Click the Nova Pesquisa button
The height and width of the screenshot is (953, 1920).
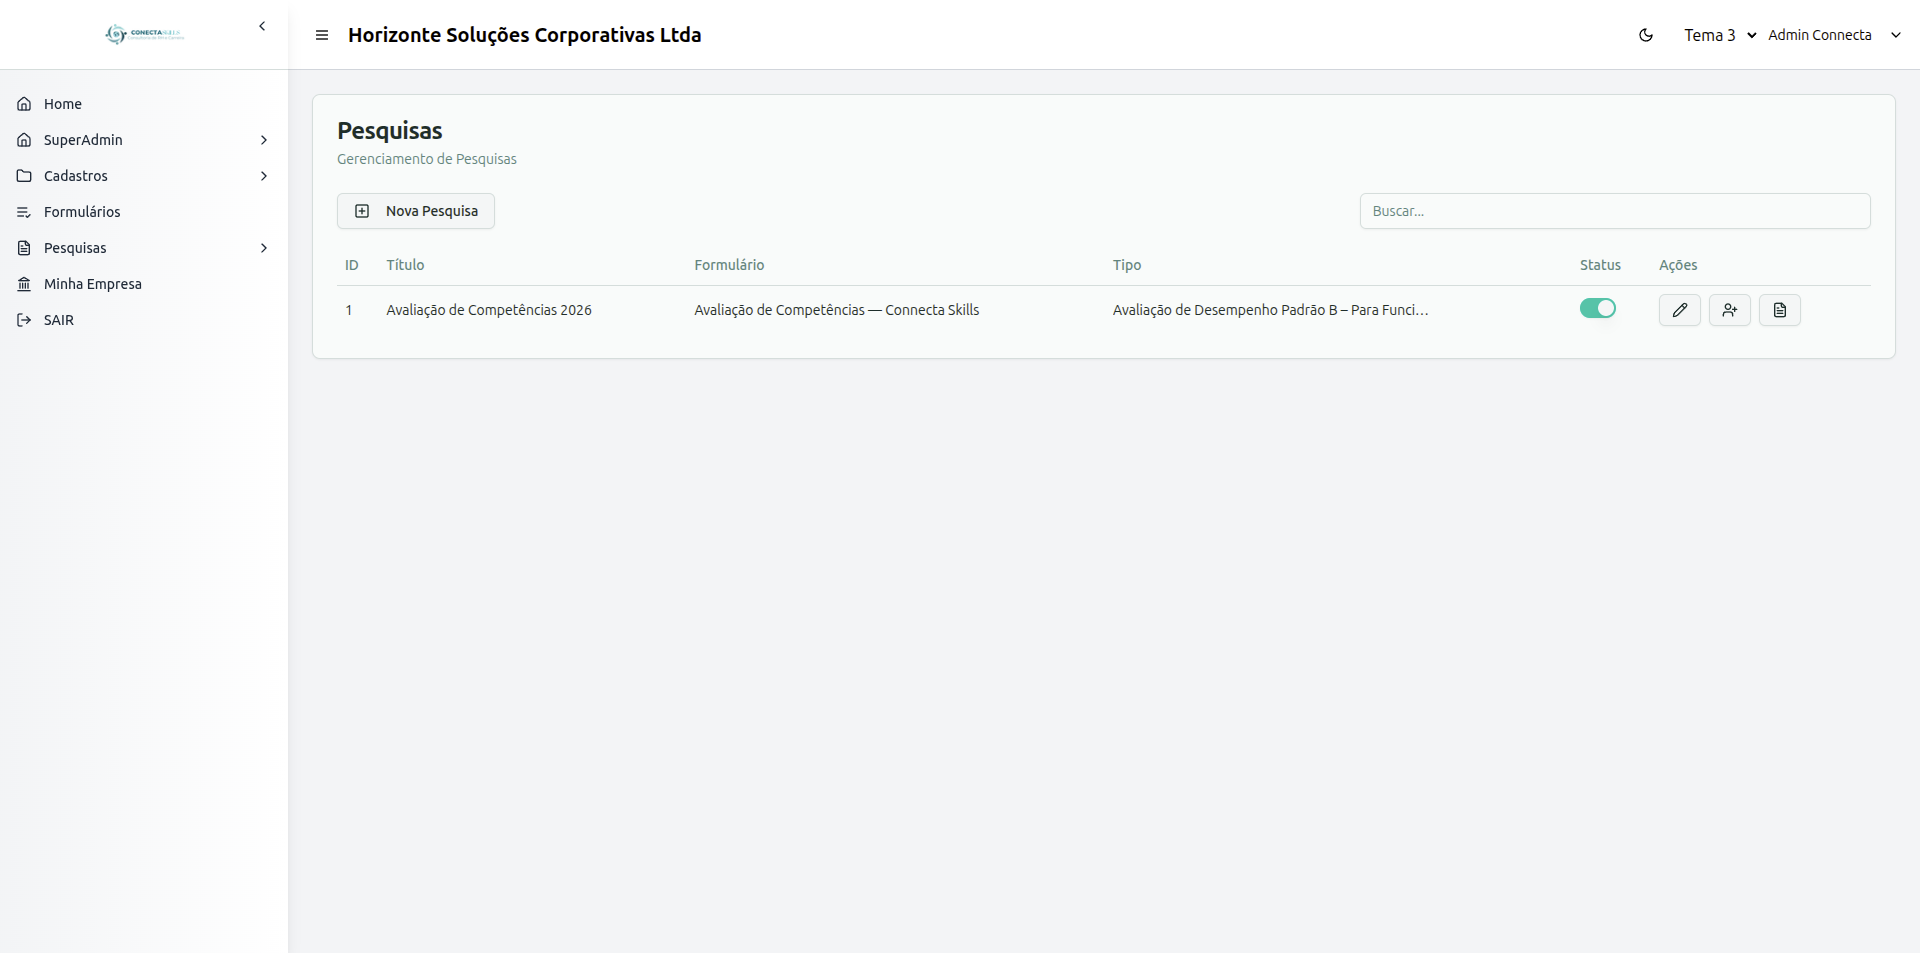pos(416,211)
